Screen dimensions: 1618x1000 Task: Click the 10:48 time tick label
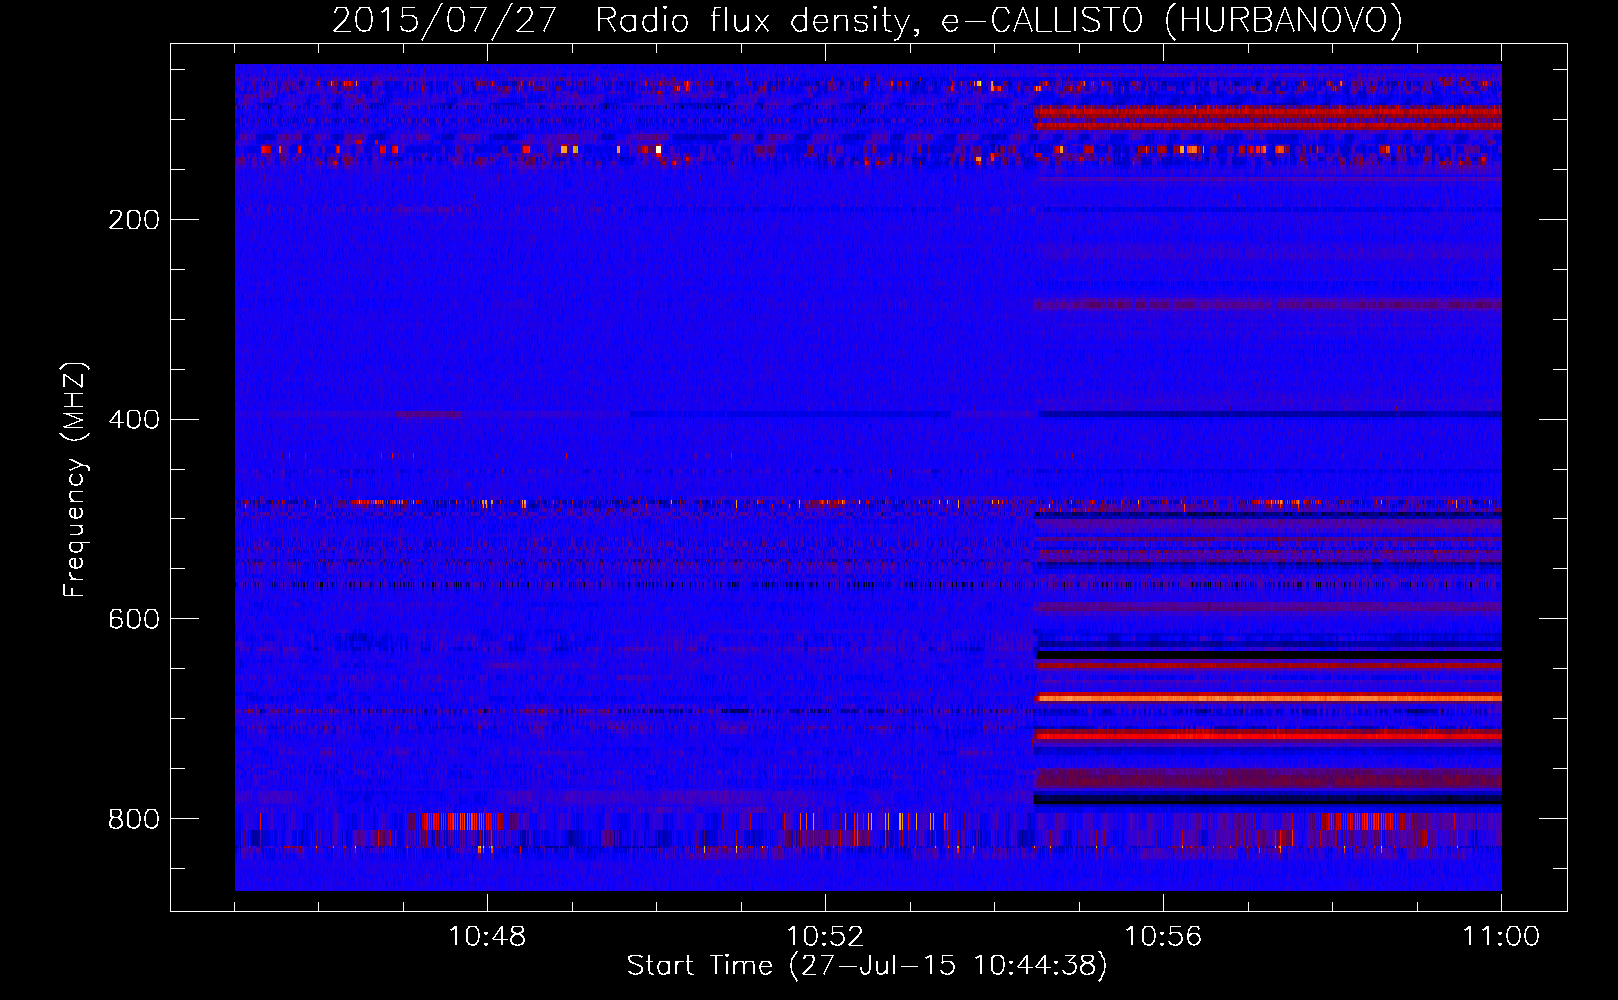(x=487, y=937)
